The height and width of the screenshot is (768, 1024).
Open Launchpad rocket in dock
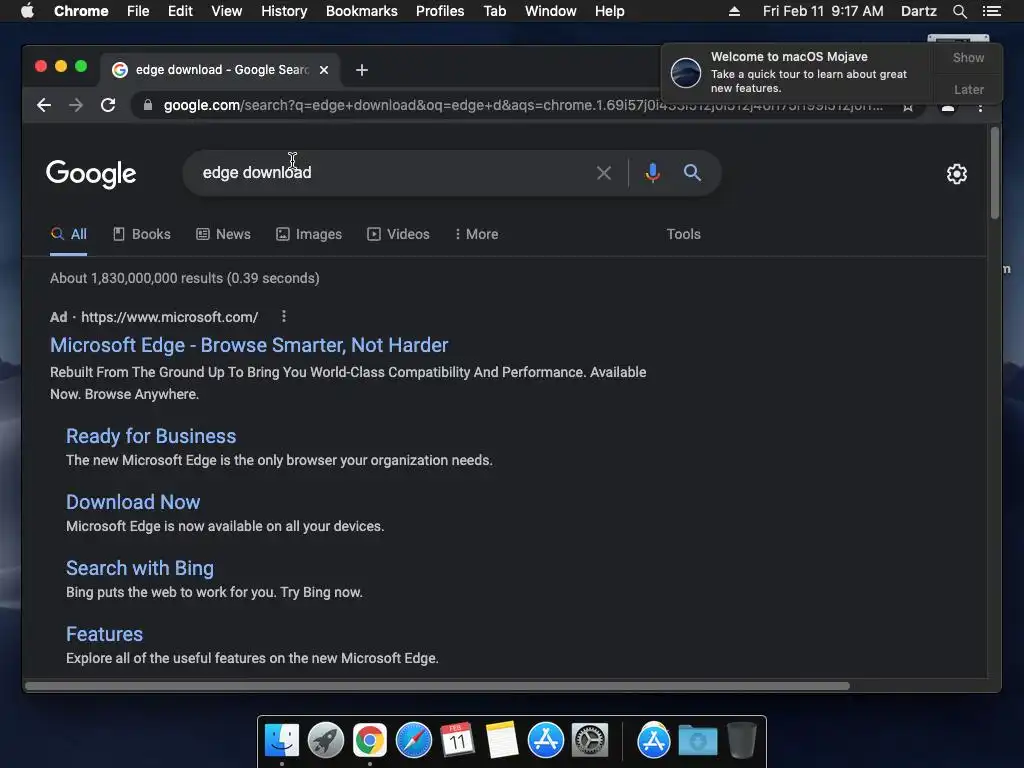pos(326,741)
